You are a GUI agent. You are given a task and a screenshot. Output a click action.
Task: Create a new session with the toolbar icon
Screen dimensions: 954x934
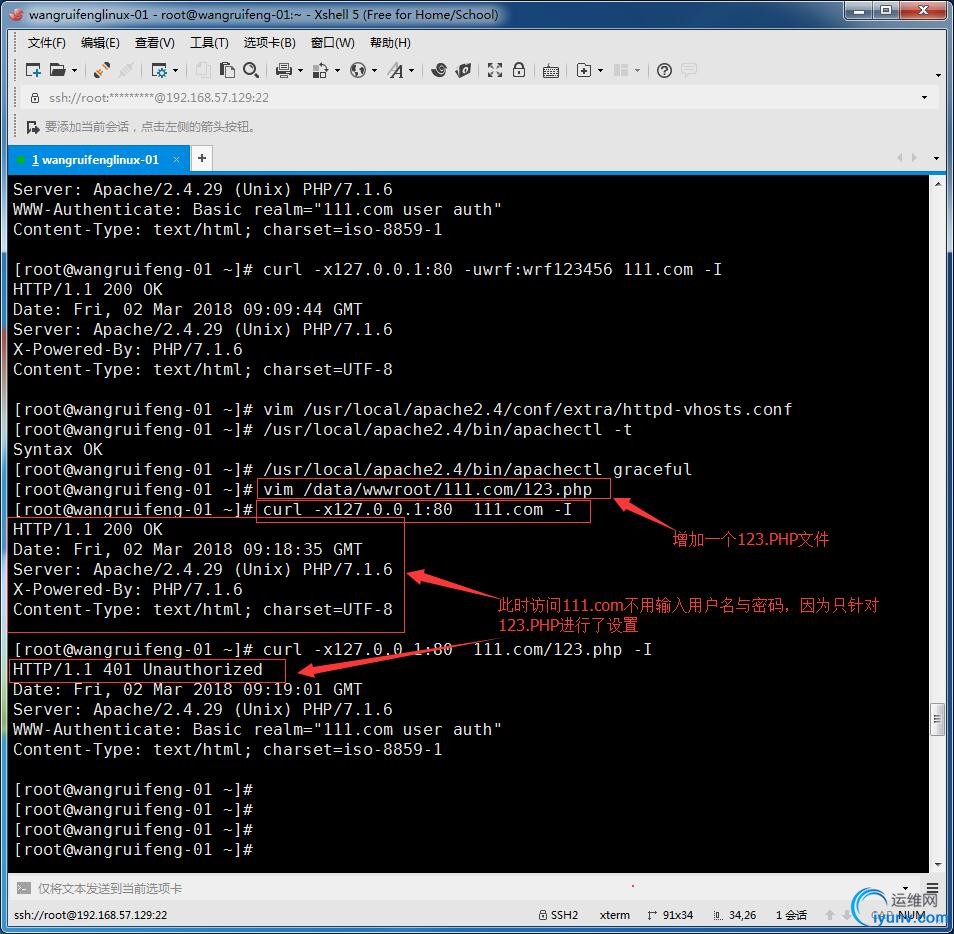[33, 71]
